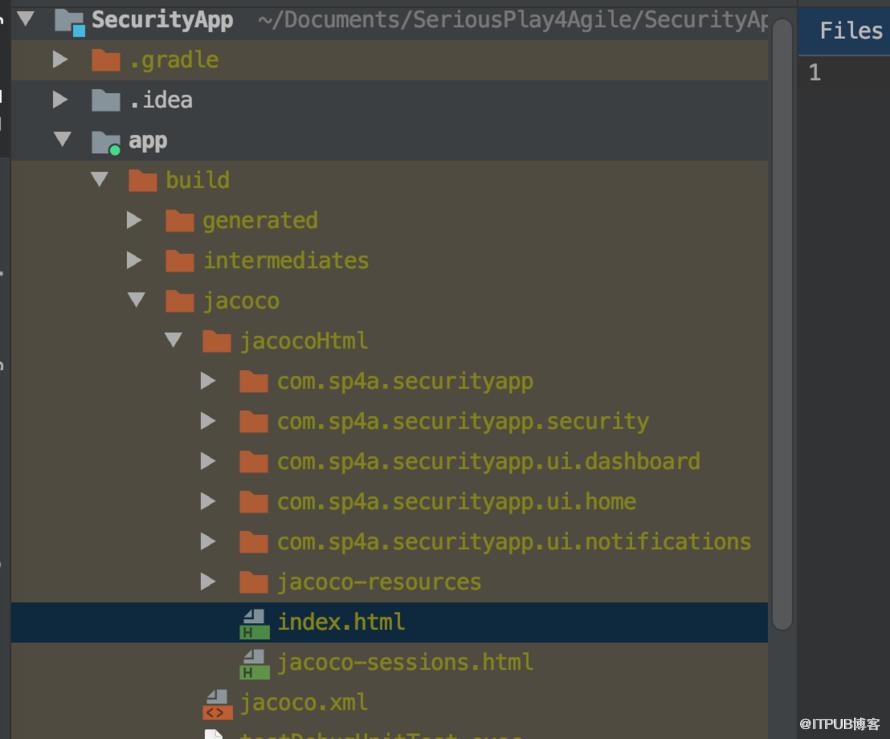
Task: Click the project tree vertical scrollbar
Action: pyautogui.click(x=782, y=324)
